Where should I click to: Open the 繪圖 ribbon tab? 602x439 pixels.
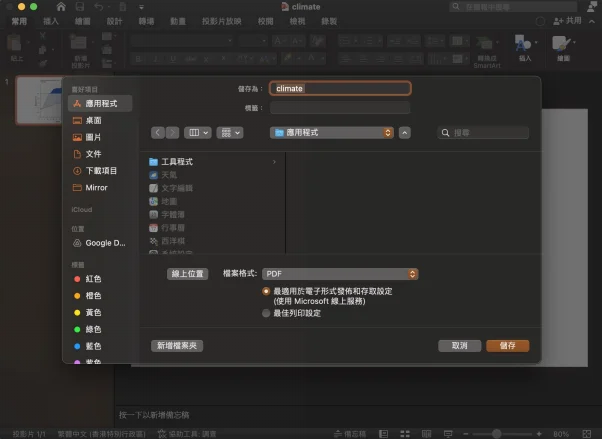click(x=83, y=22)
